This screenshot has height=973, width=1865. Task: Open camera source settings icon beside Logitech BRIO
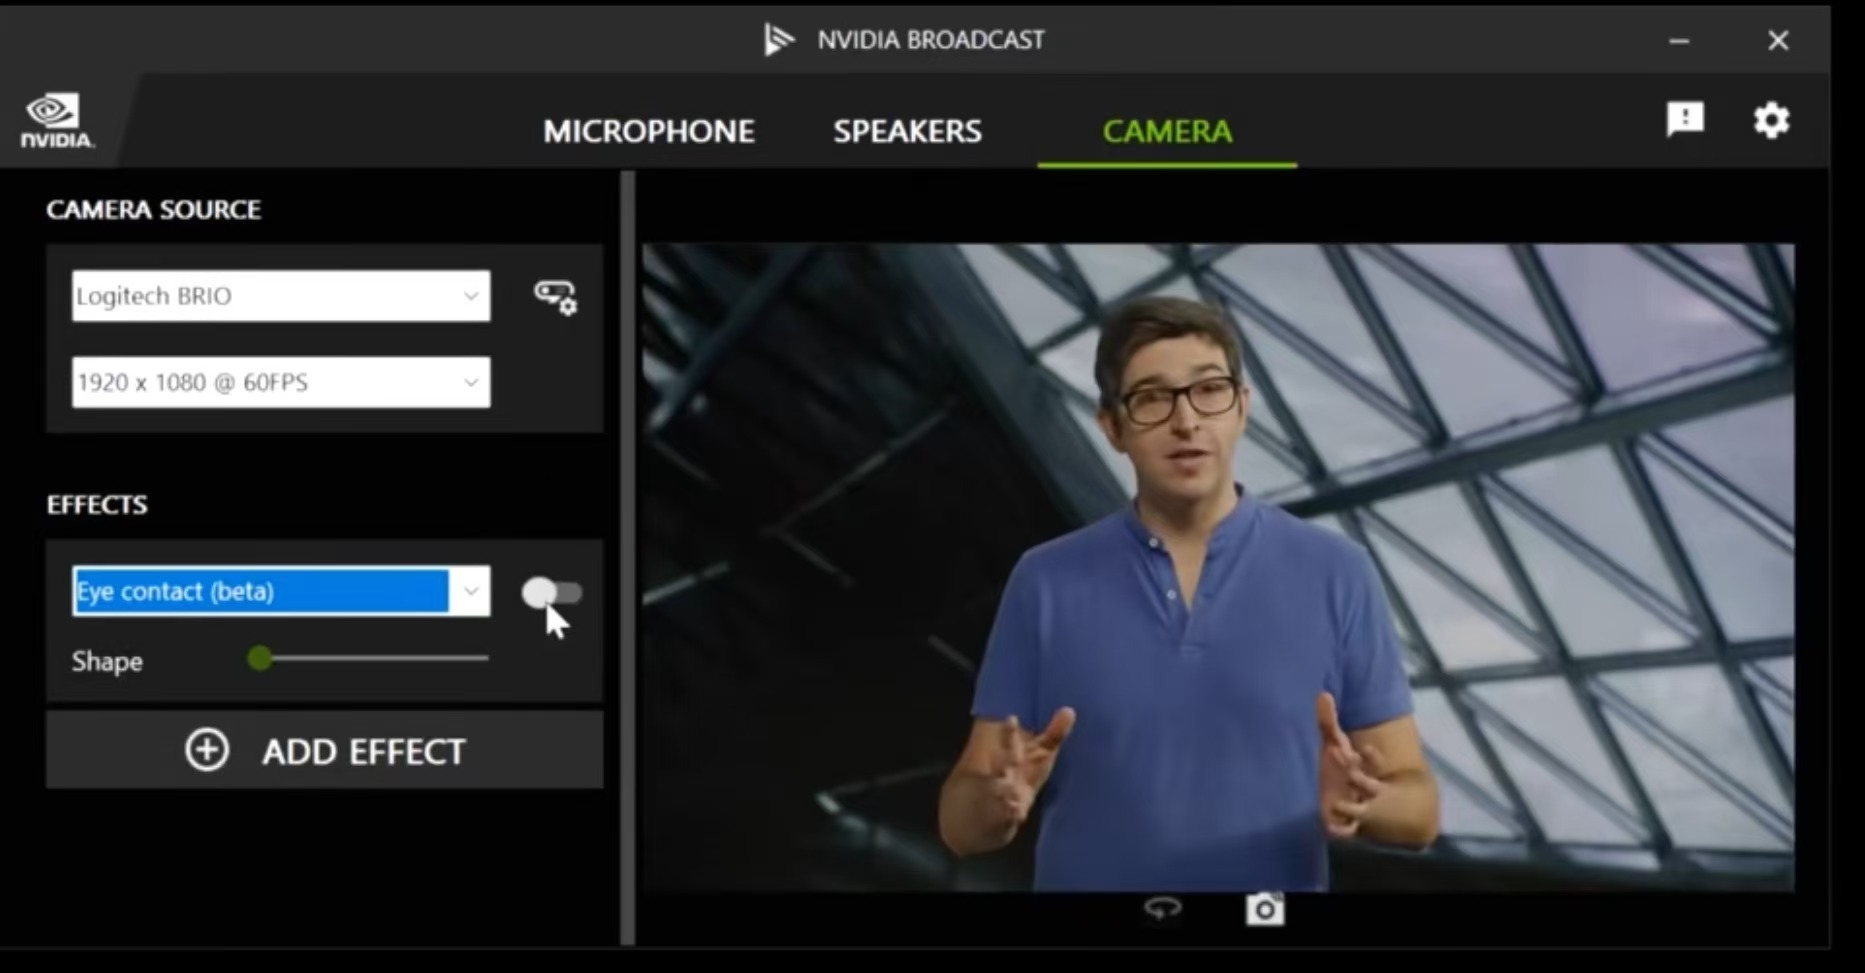[553, 298]
